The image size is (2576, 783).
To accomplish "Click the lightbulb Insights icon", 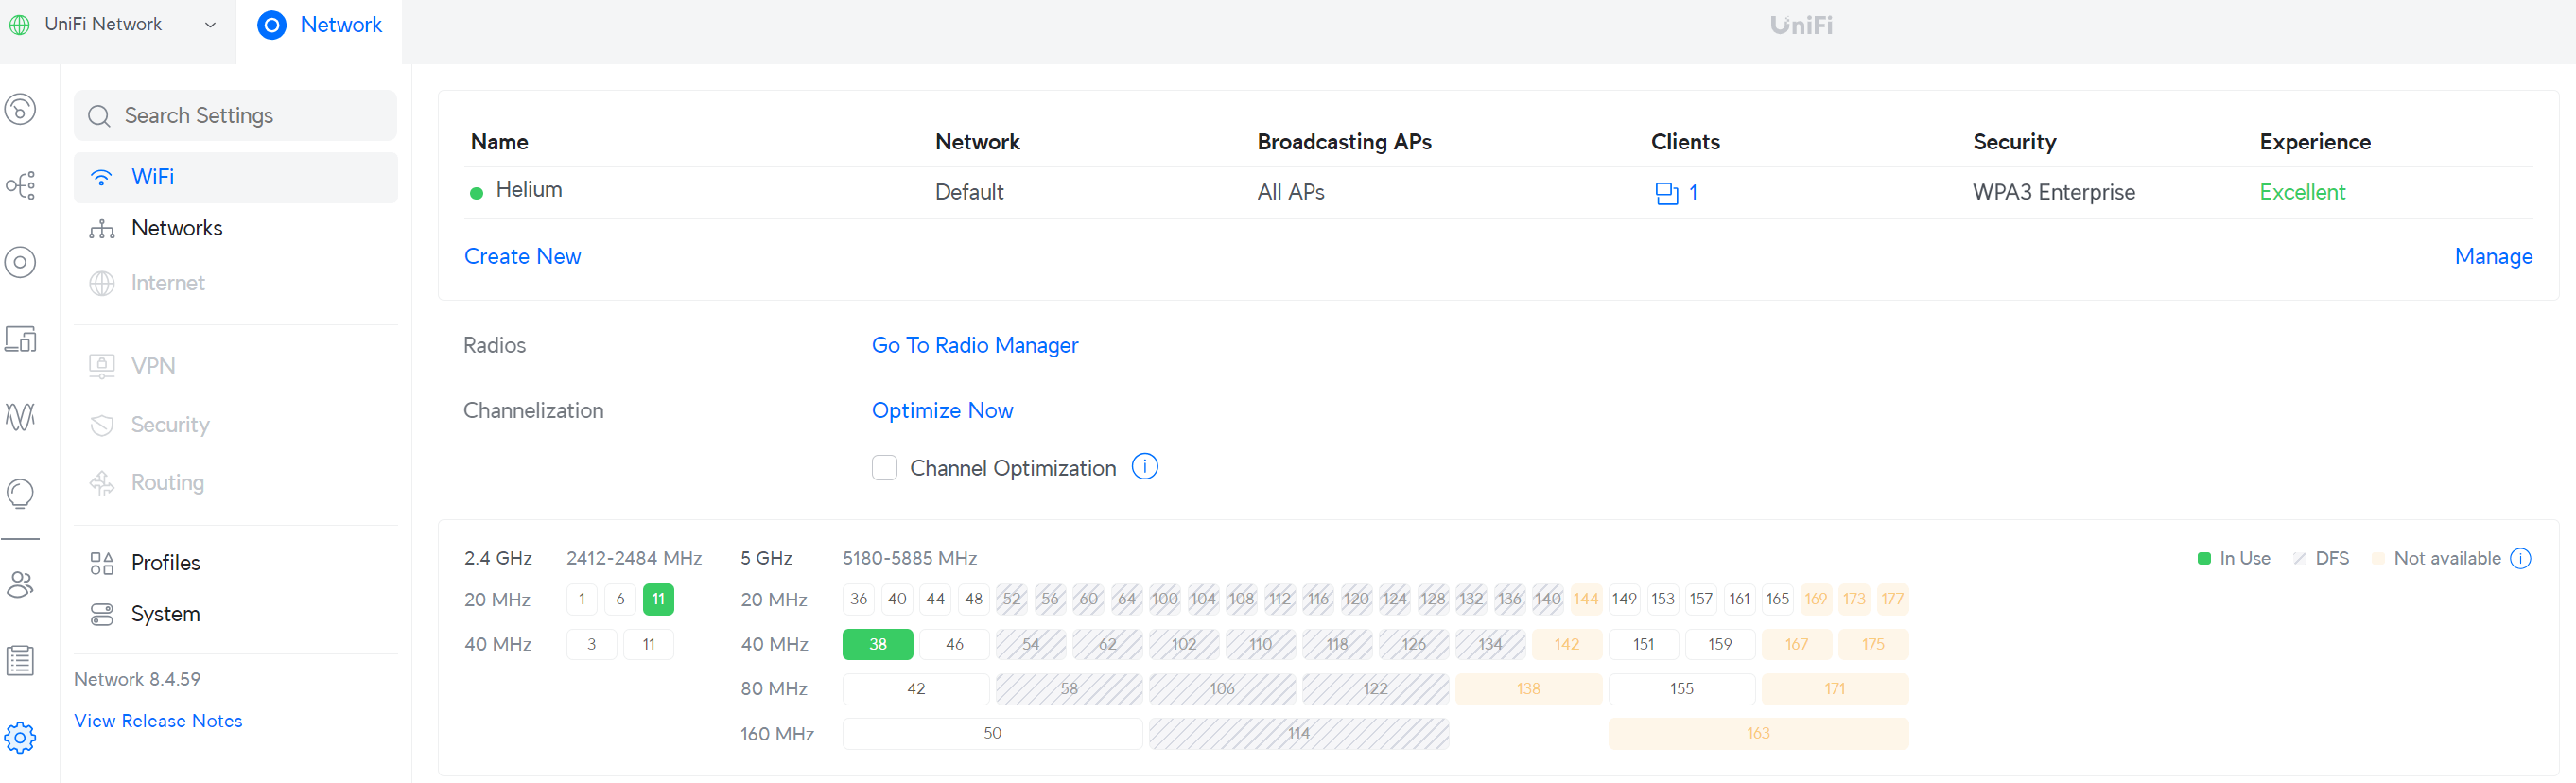I will [x=20, y=493].
